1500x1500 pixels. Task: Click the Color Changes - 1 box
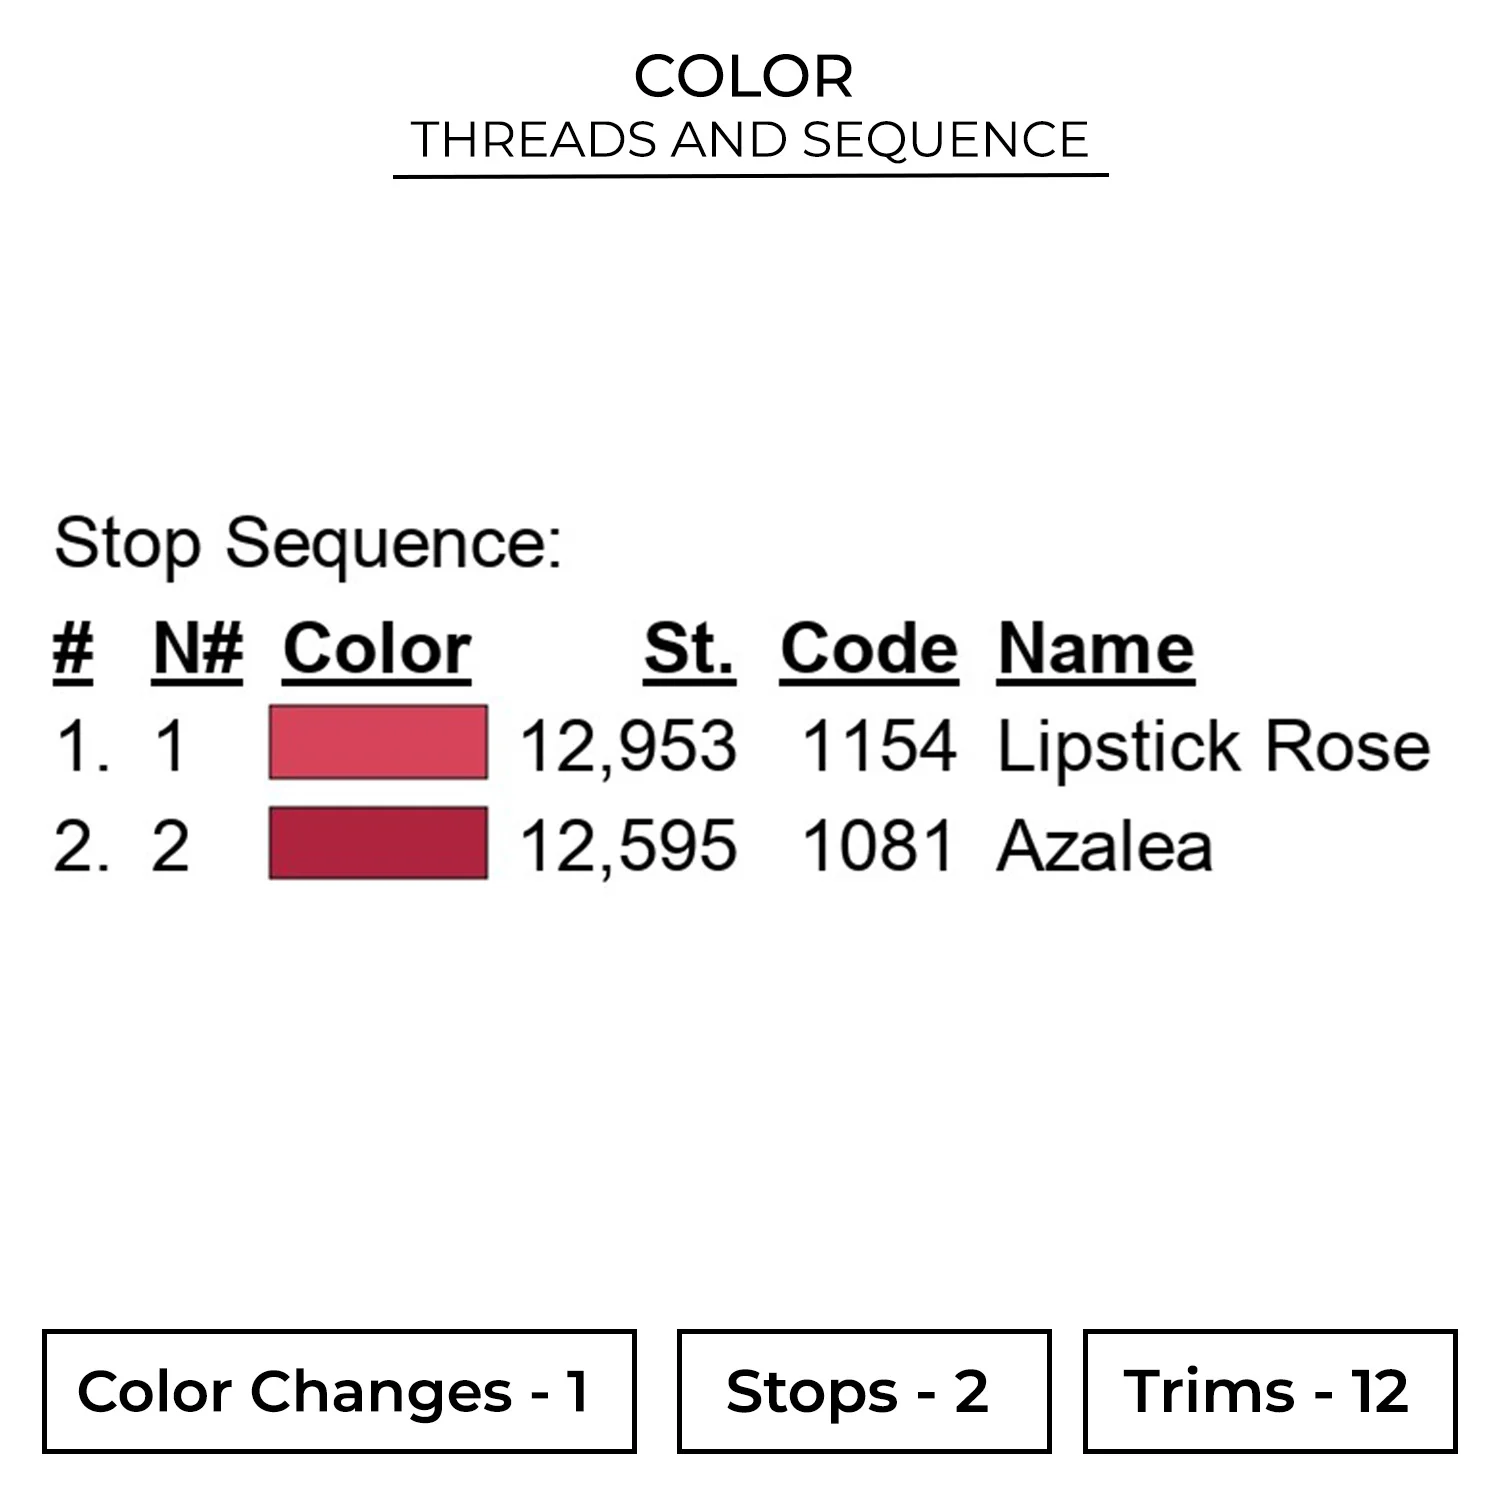pyautogui.click(x=339, y=1391)
